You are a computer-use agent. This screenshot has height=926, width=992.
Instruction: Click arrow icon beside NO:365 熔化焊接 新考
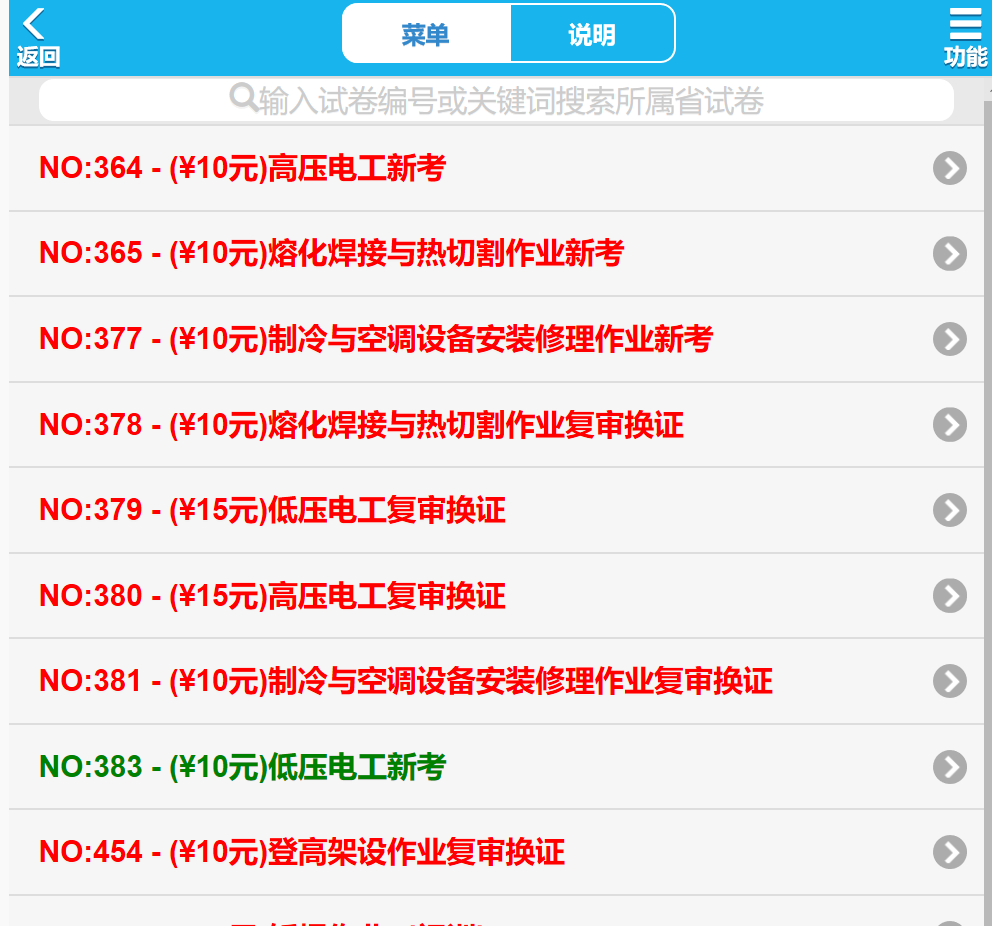(949, 254)
